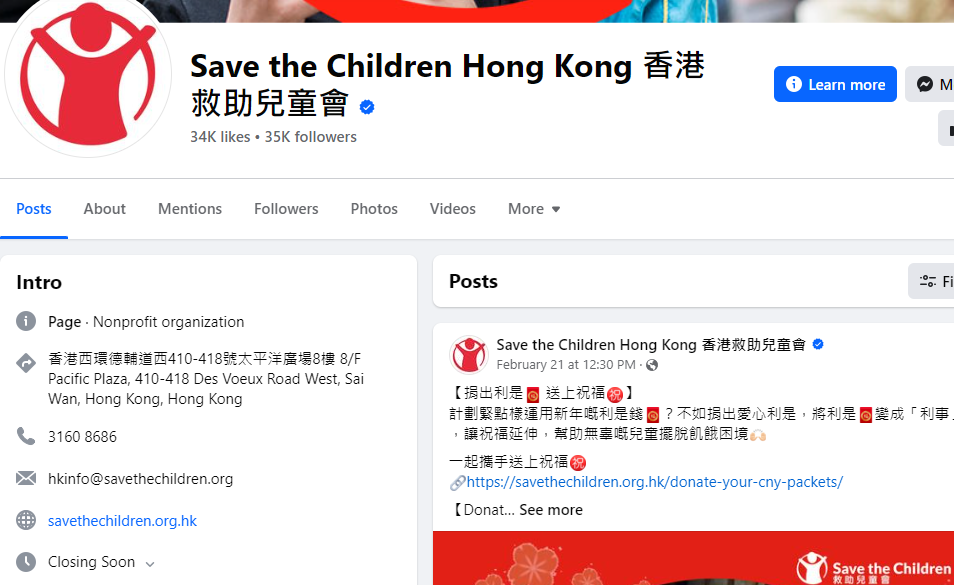Open the Videos tab
The image size is (954, 585).
[x=453, y=209]
